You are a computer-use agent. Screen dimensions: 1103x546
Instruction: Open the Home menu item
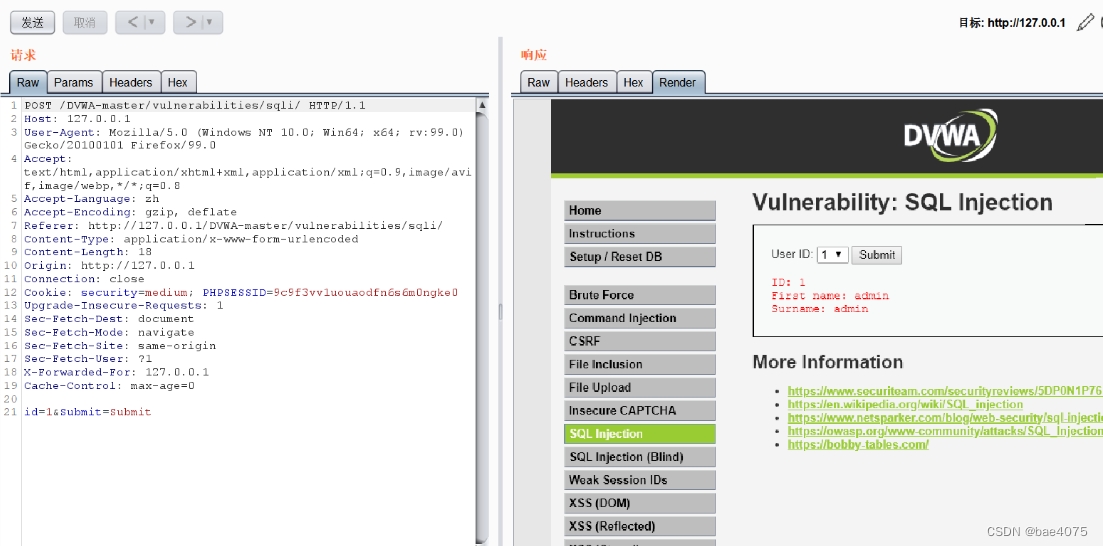tap(639, 210)
